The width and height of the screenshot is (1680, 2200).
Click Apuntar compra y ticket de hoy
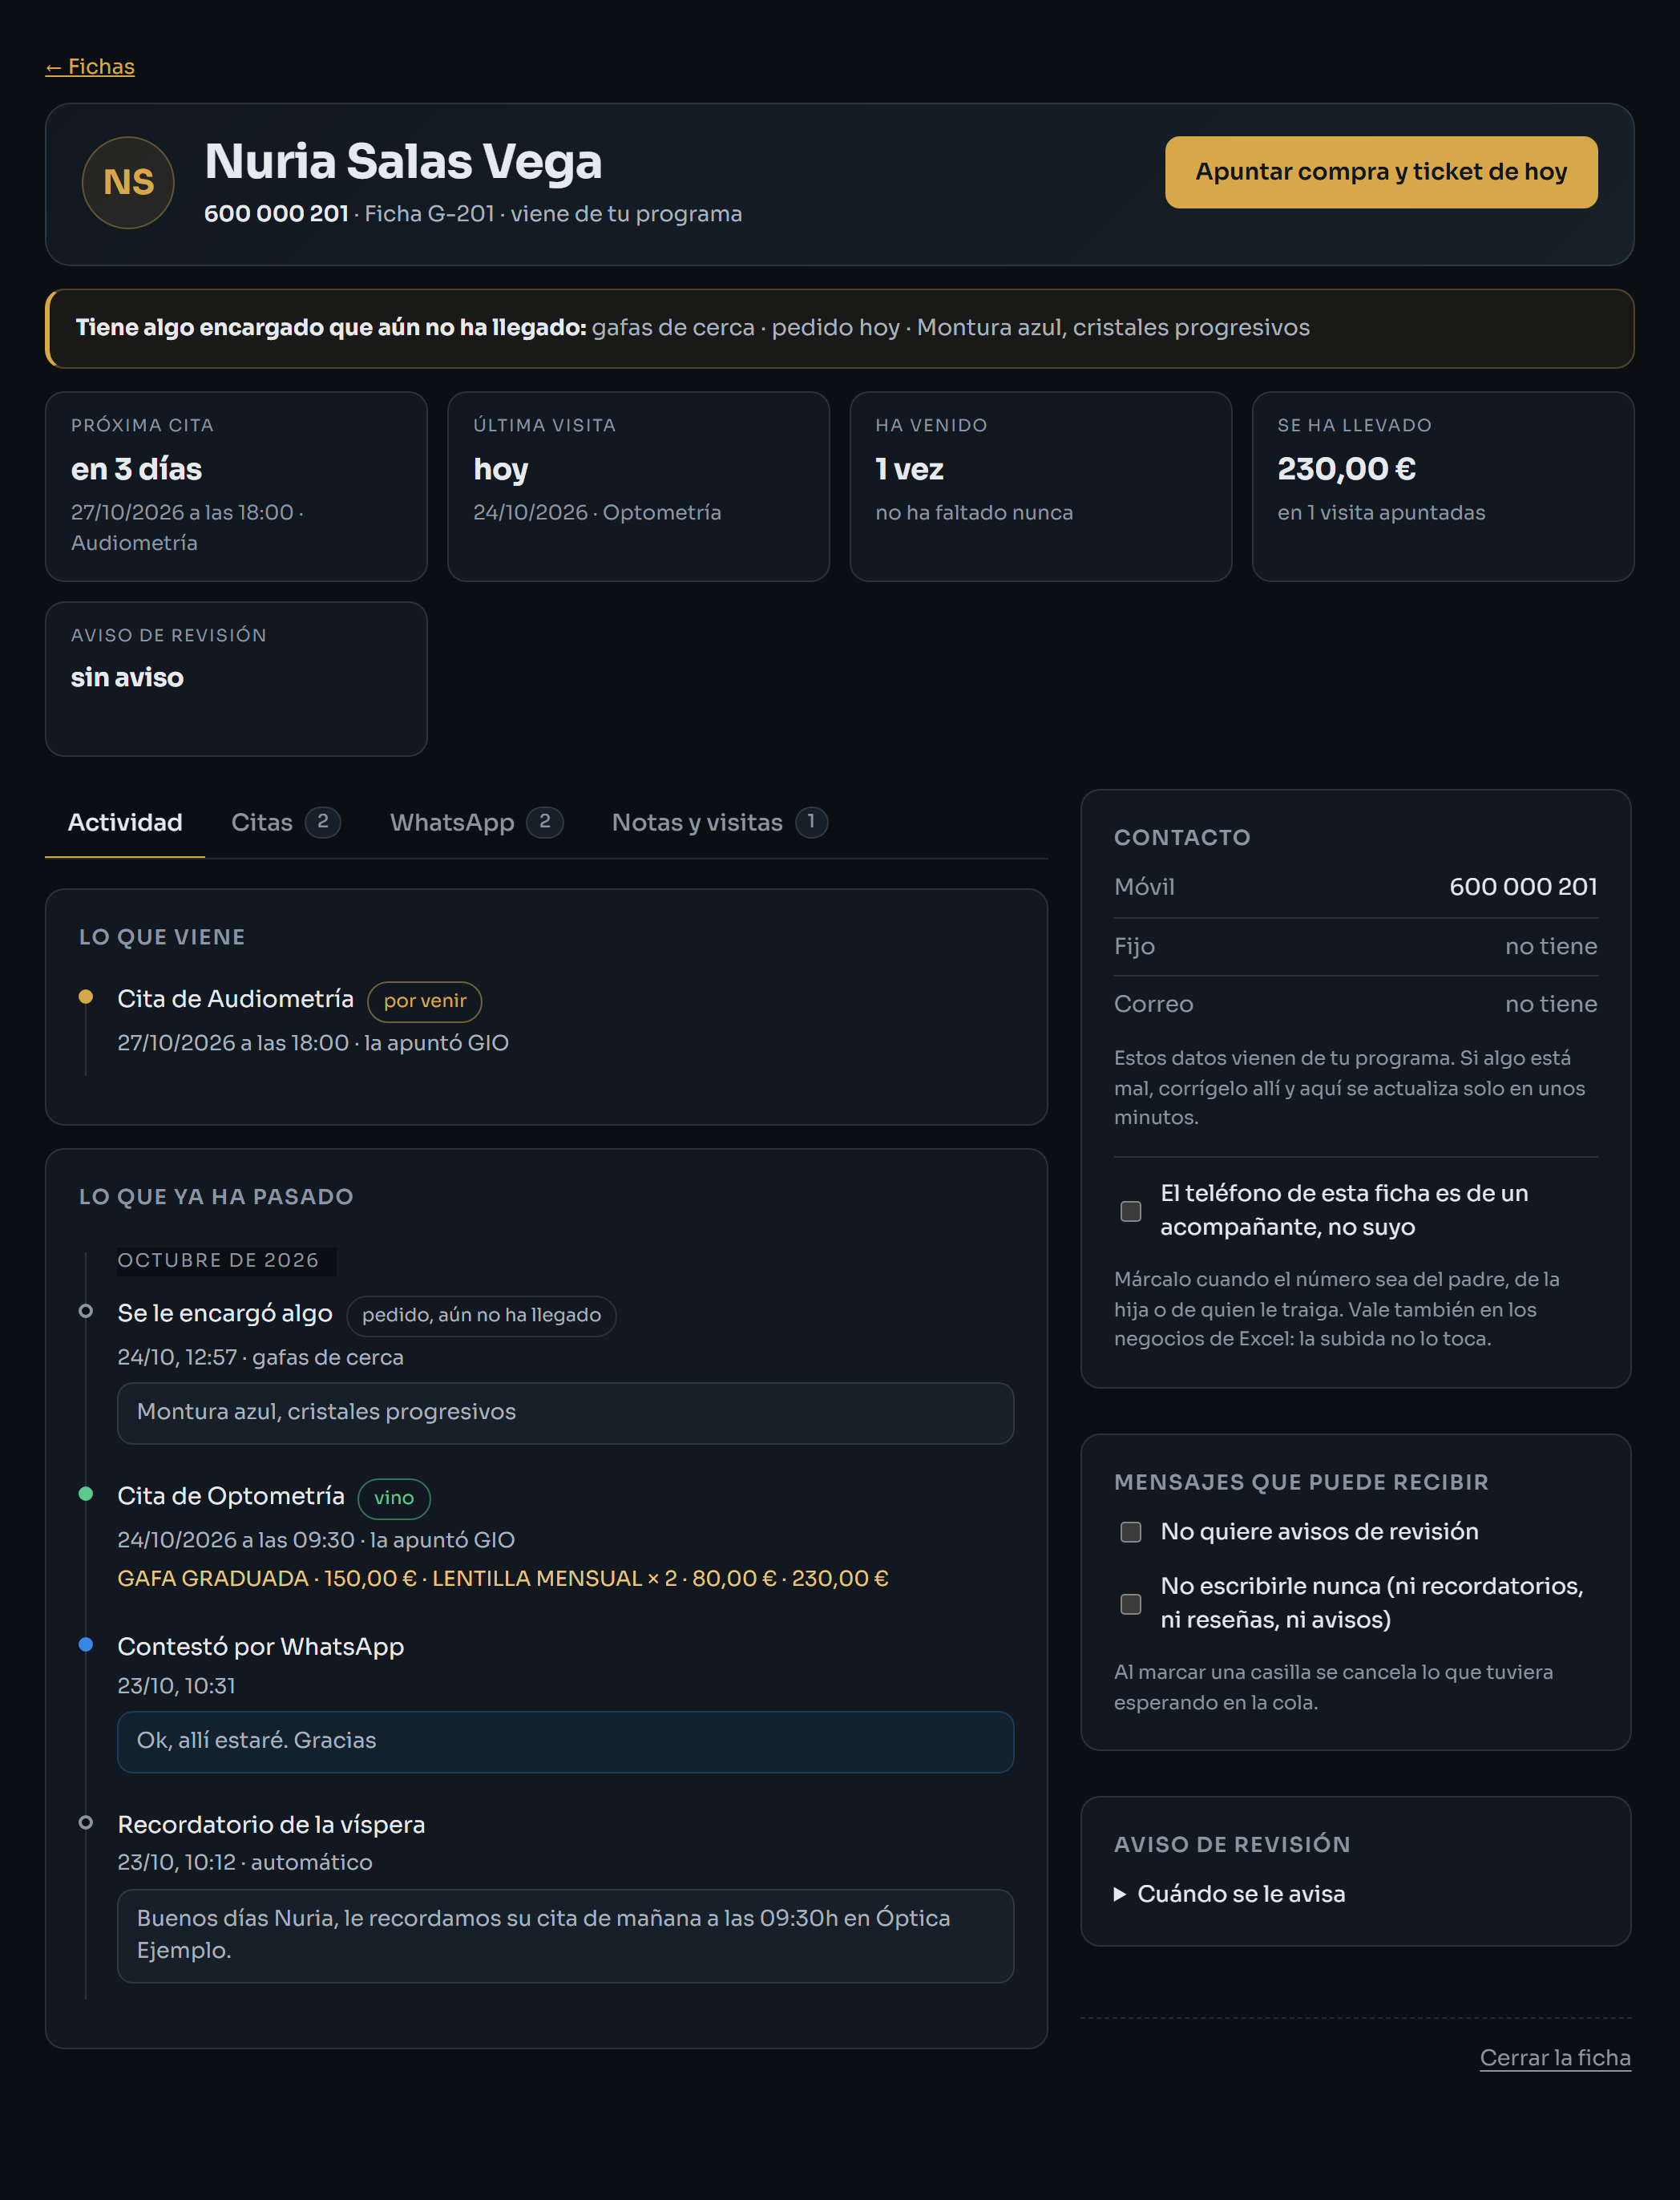[1381, 172]
